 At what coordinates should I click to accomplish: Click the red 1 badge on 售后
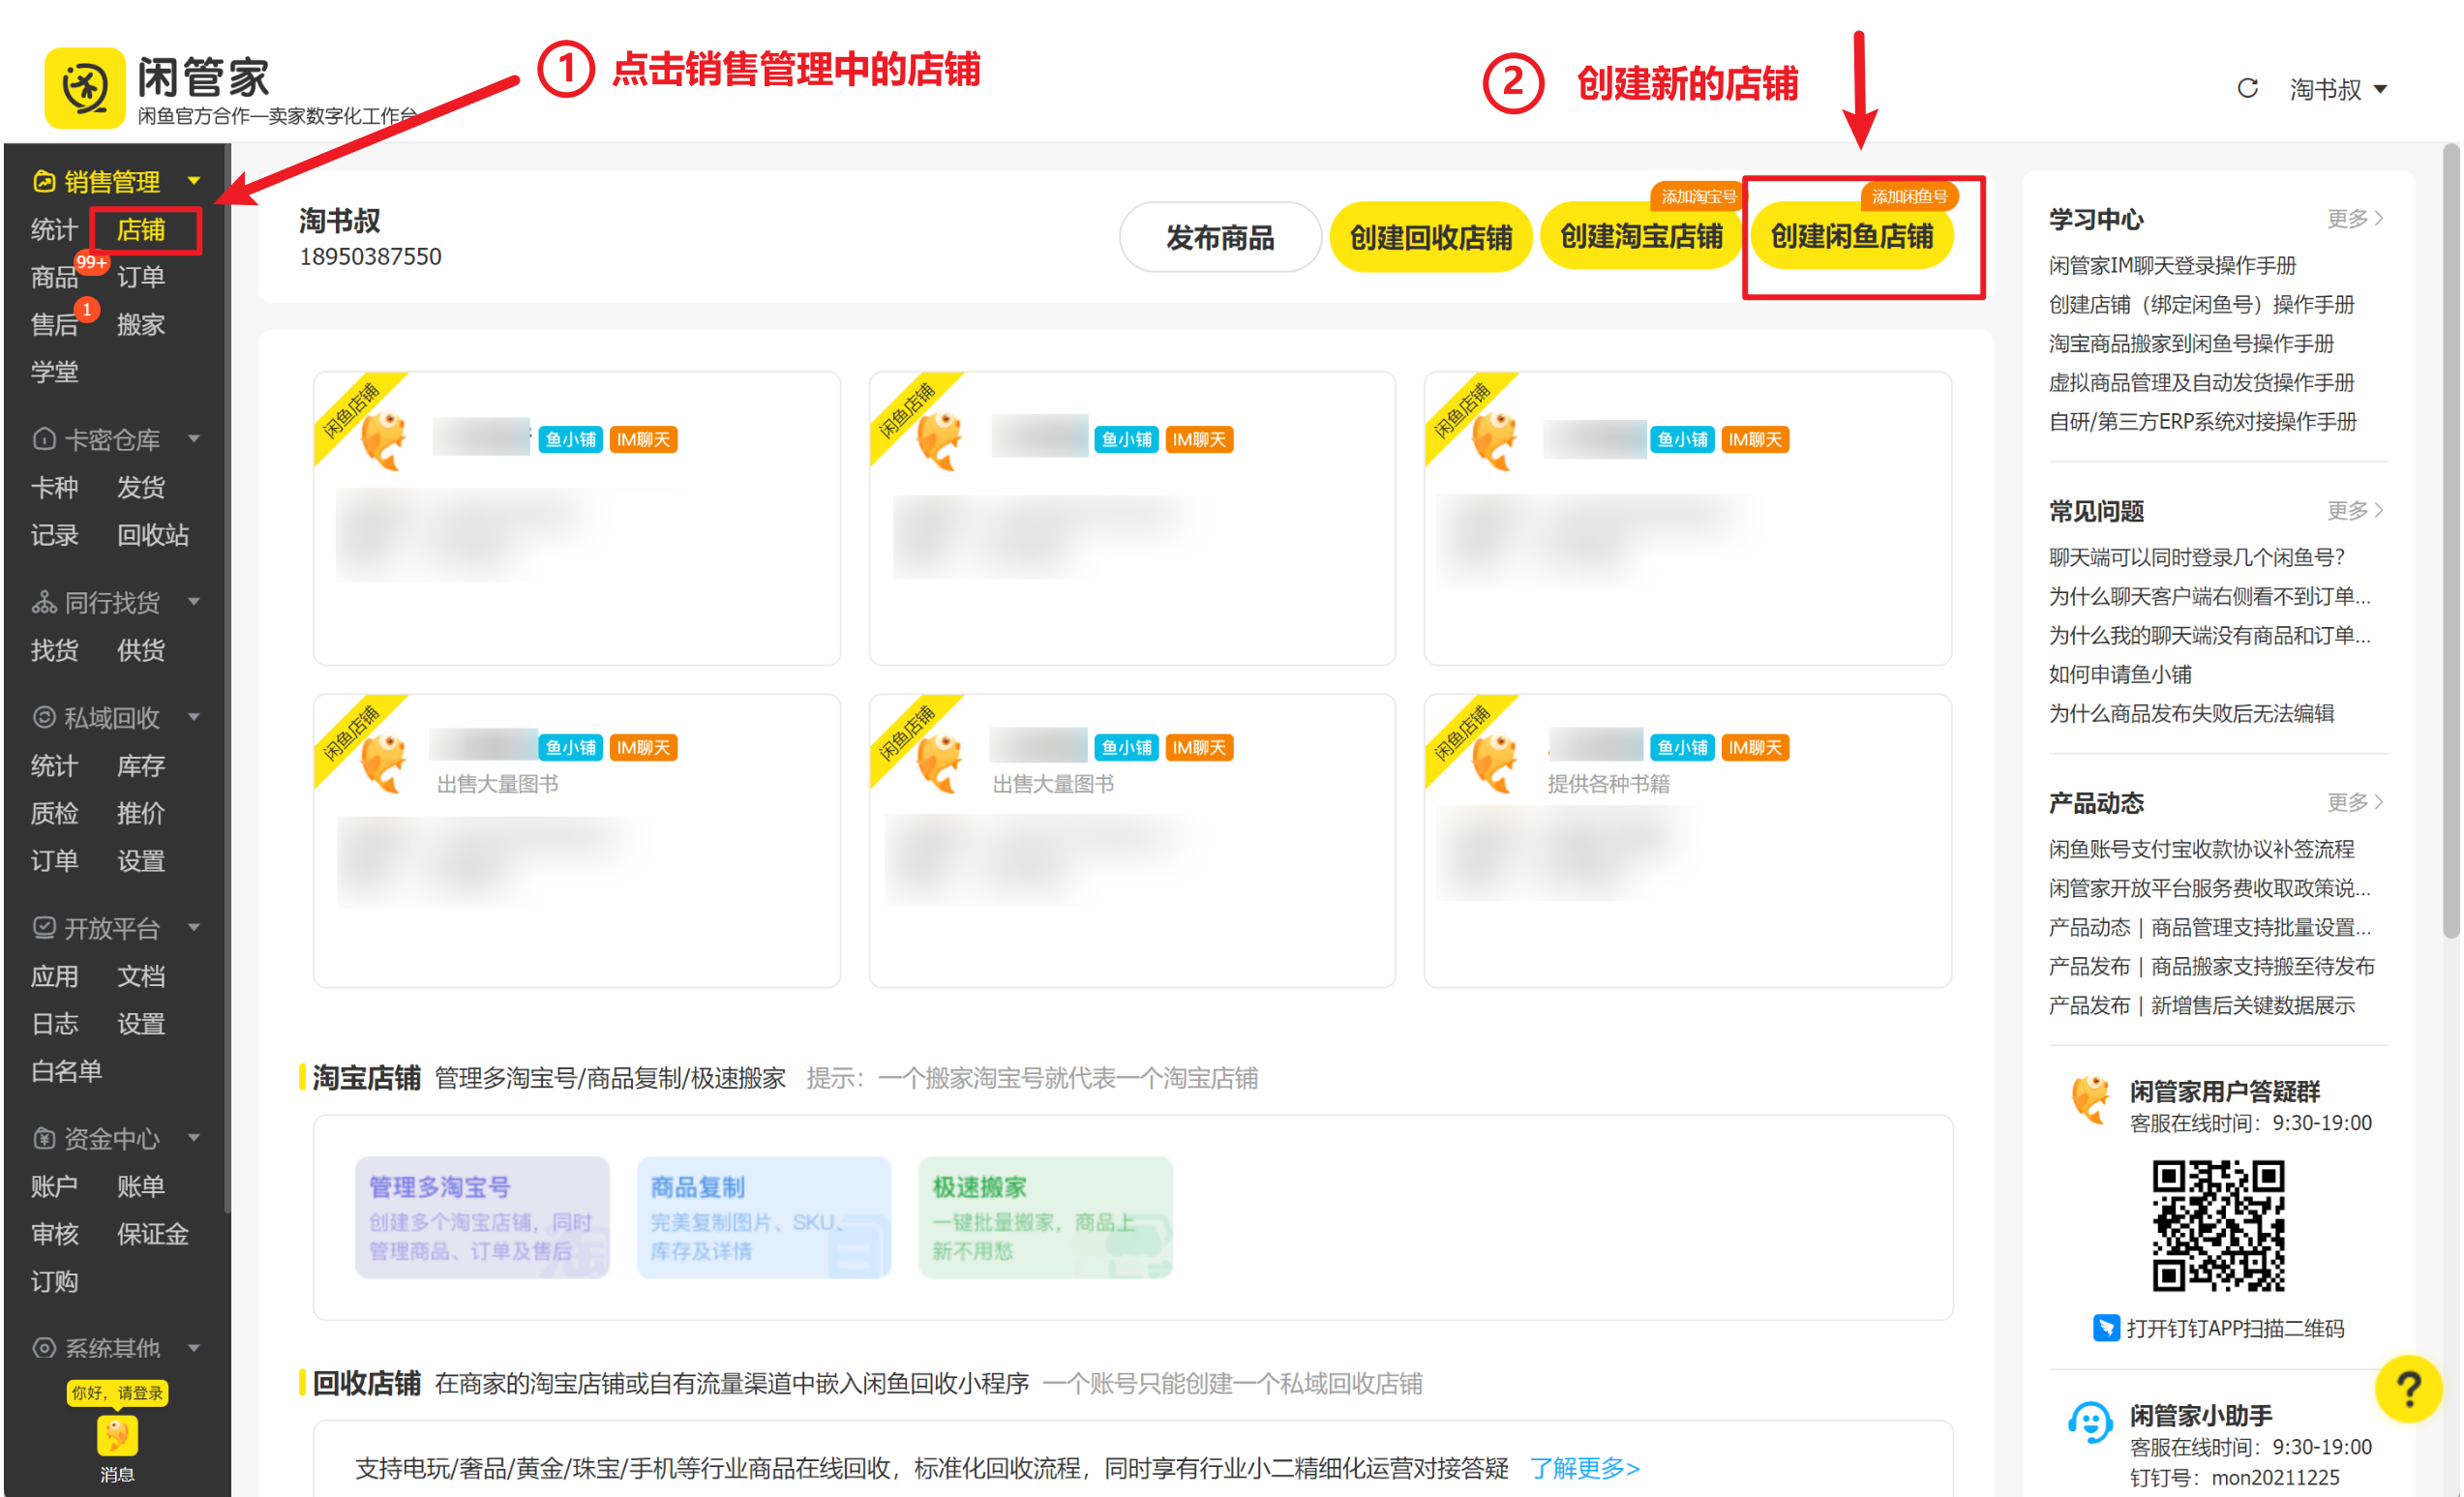(88, 310)
